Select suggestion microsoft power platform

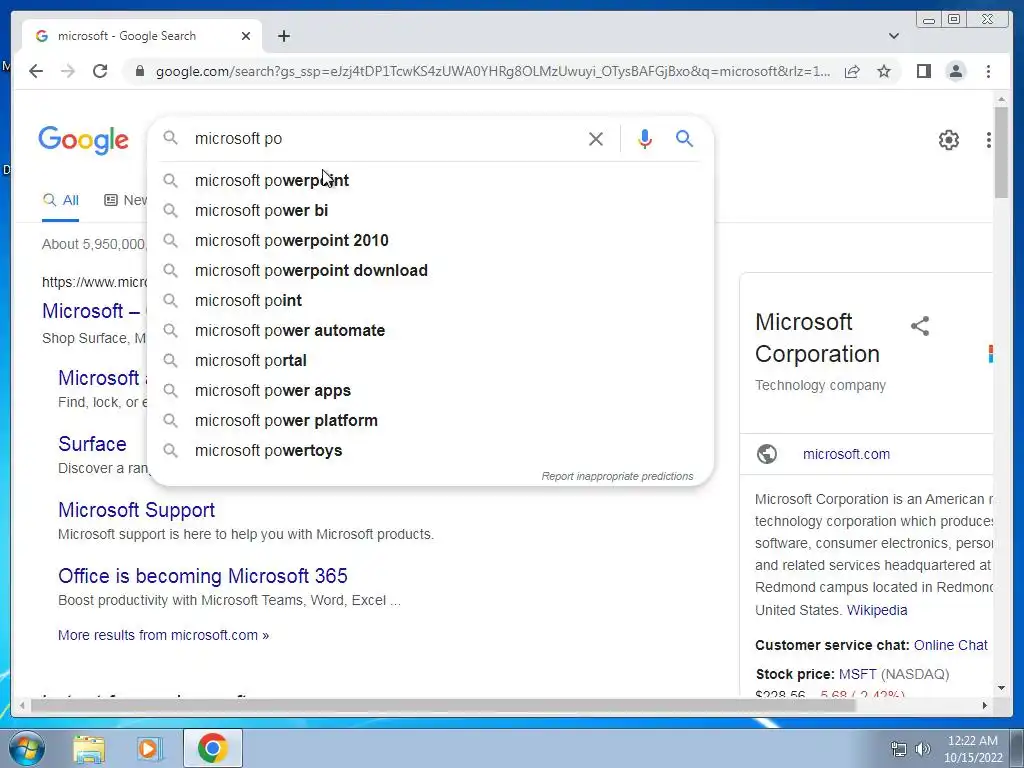(x=431, y=421)
